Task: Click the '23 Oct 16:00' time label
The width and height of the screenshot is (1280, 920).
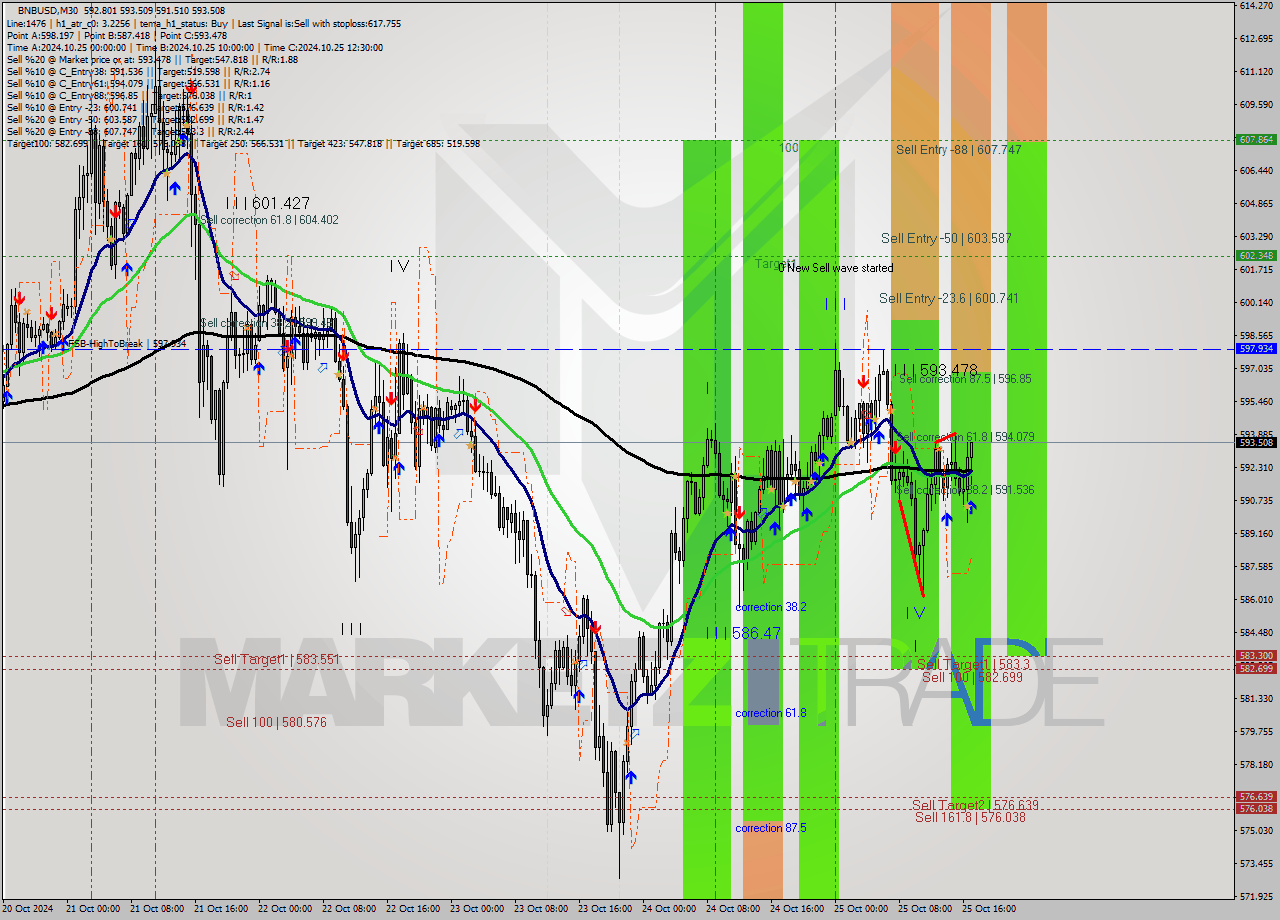Action: point(605,909)
